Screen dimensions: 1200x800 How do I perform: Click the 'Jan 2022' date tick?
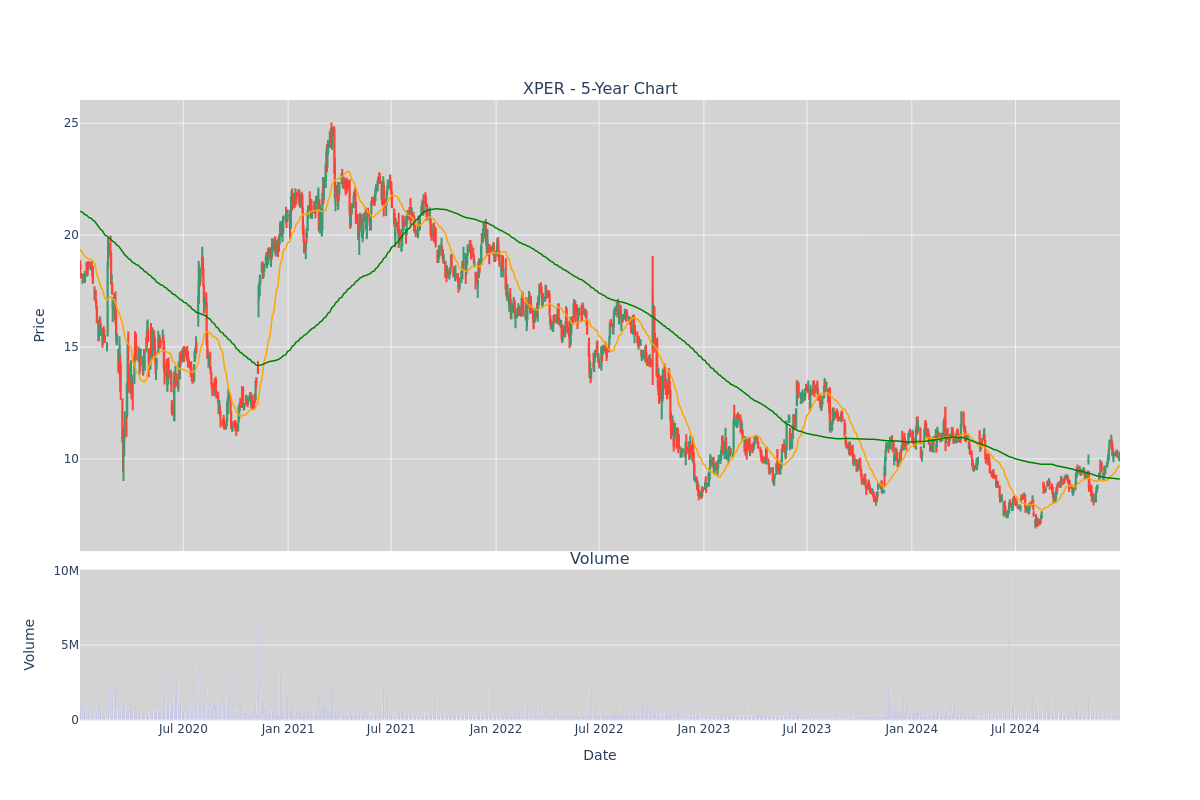point(496,729)
